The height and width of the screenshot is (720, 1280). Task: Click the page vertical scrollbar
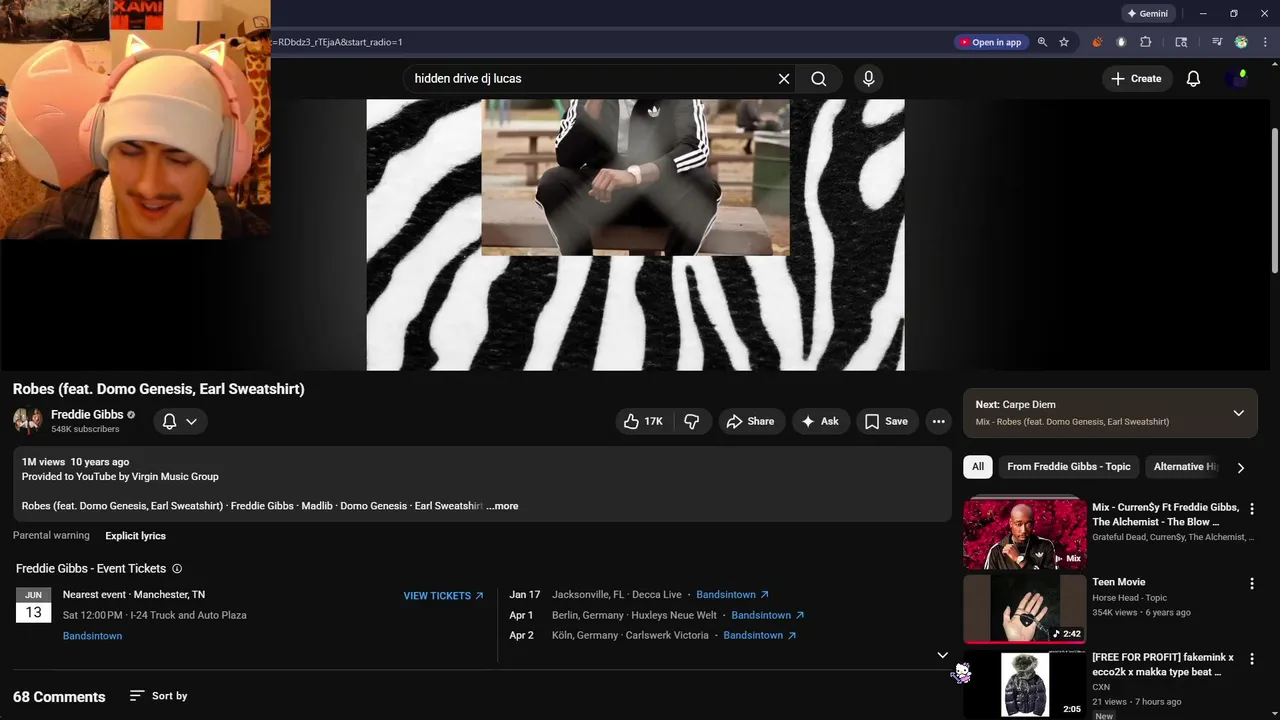1274,200
